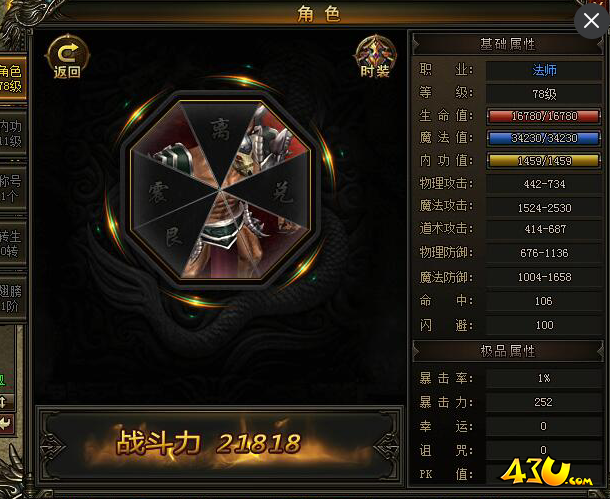Switch to the 内功 side tab

pyautogui.click(x=12, y=134)
